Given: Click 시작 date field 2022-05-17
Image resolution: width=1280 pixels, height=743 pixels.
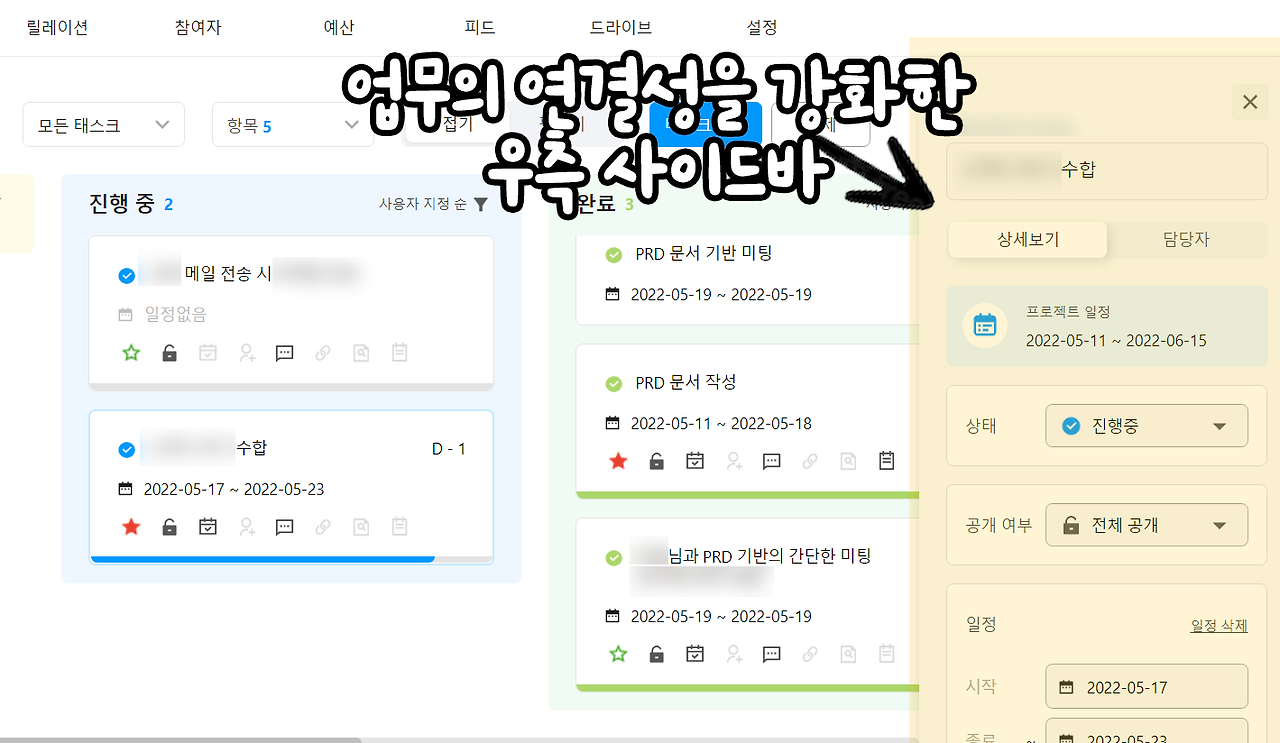Looking at the screenshot, I should pos(1147,687).
